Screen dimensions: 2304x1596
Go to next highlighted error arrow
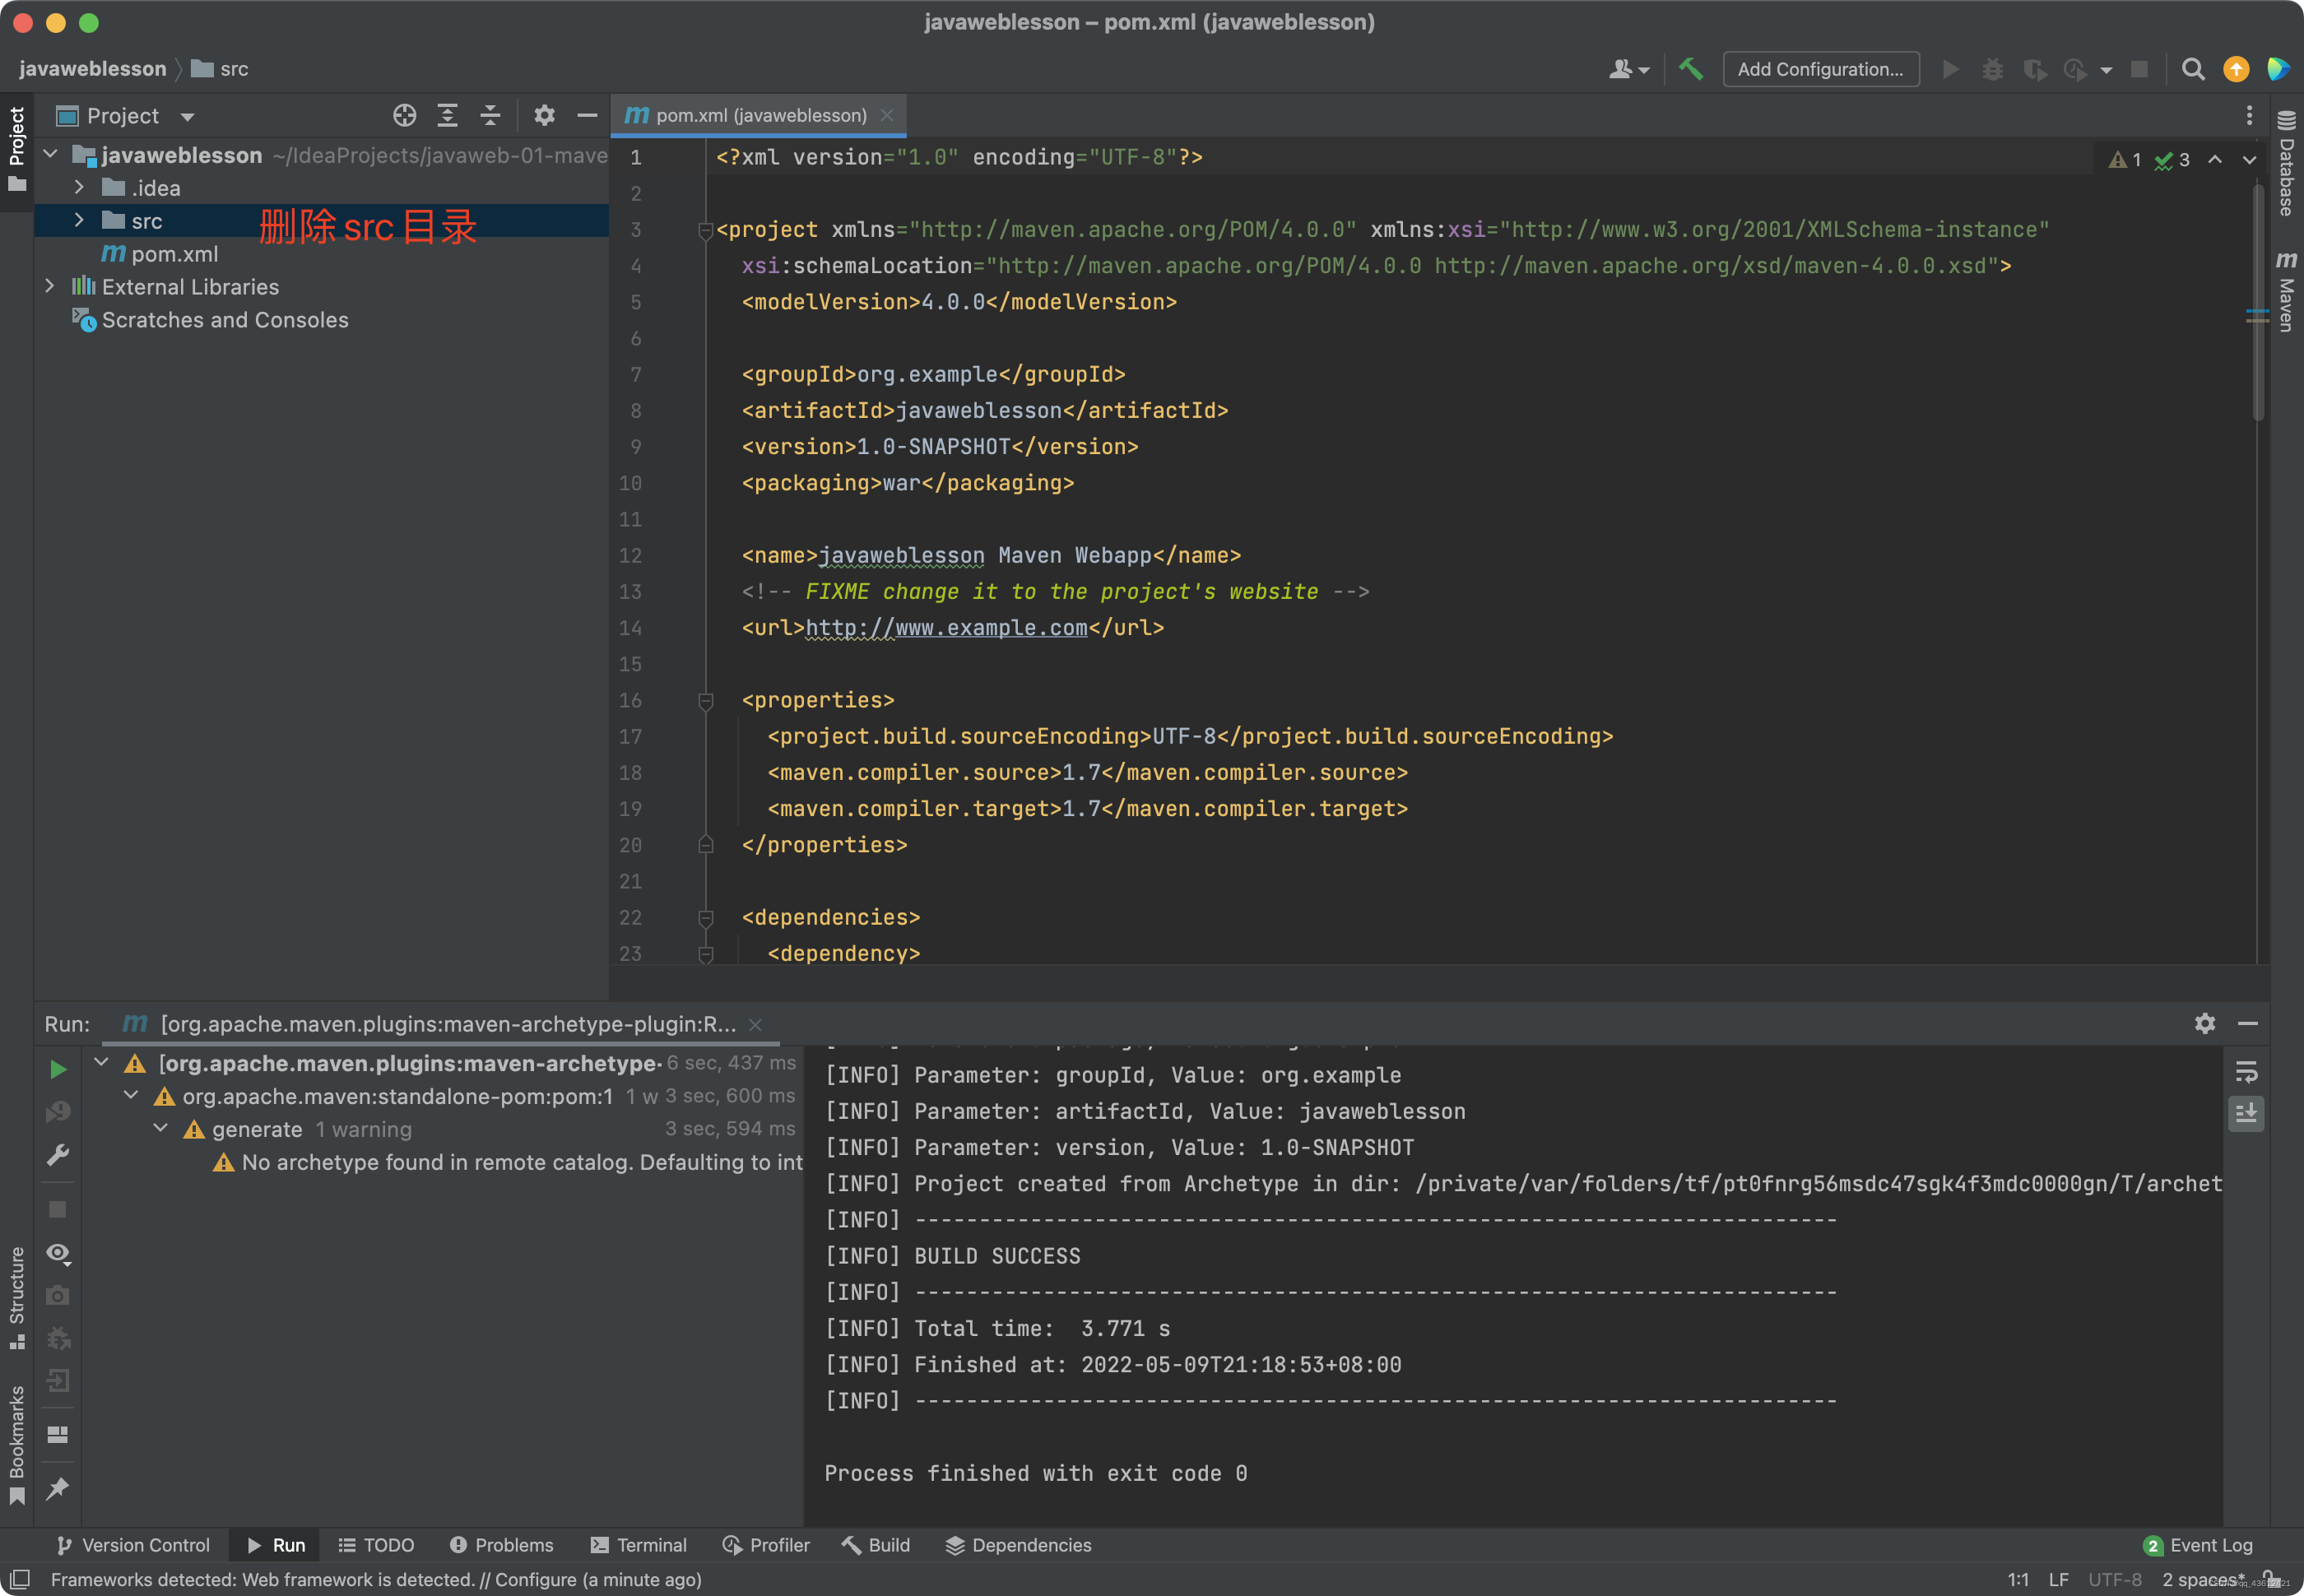(2249, 160)
